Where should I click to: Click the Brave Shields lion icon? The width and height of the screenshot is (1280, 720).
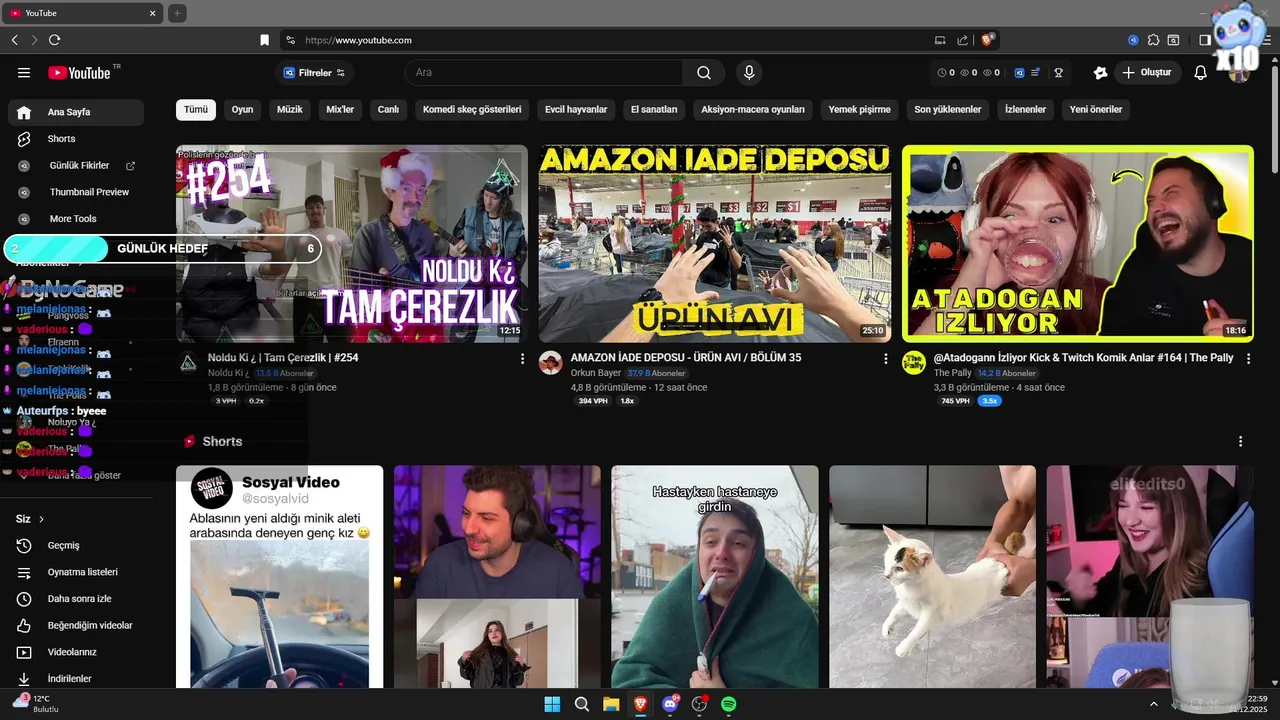pos(988,40)
